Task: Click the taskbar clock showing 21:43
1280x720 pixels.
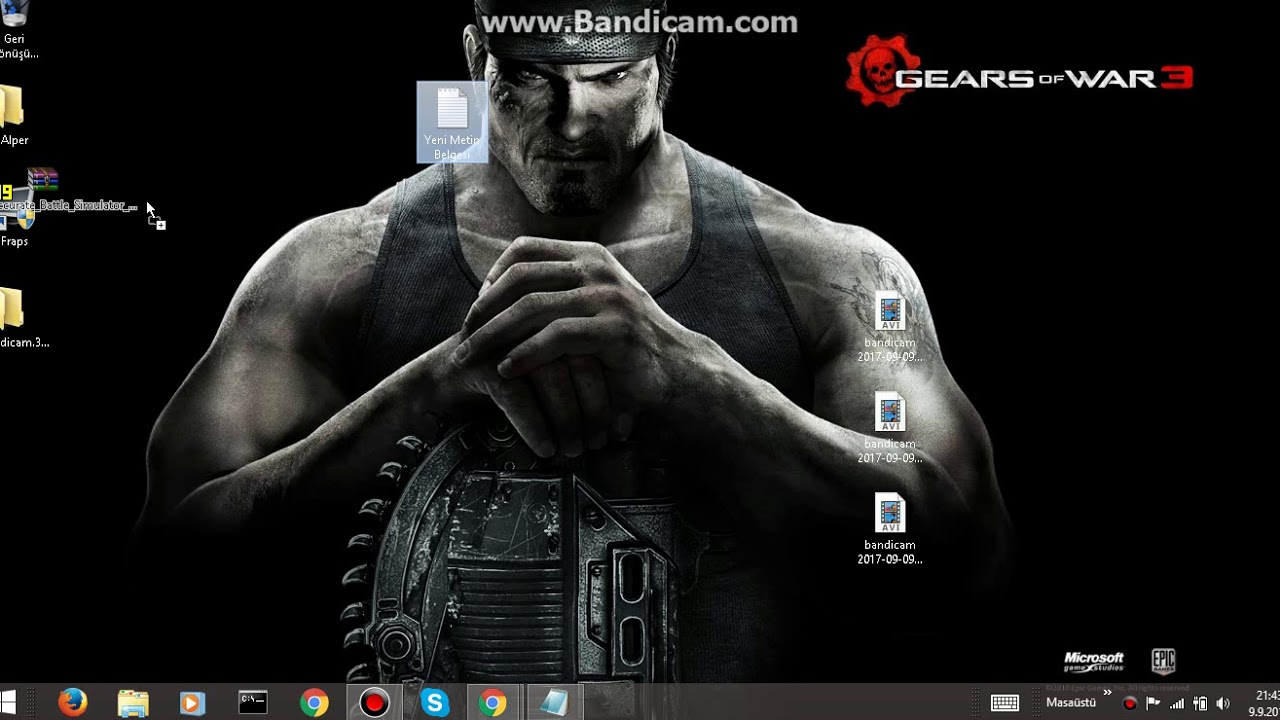Action: (1265, 703)
